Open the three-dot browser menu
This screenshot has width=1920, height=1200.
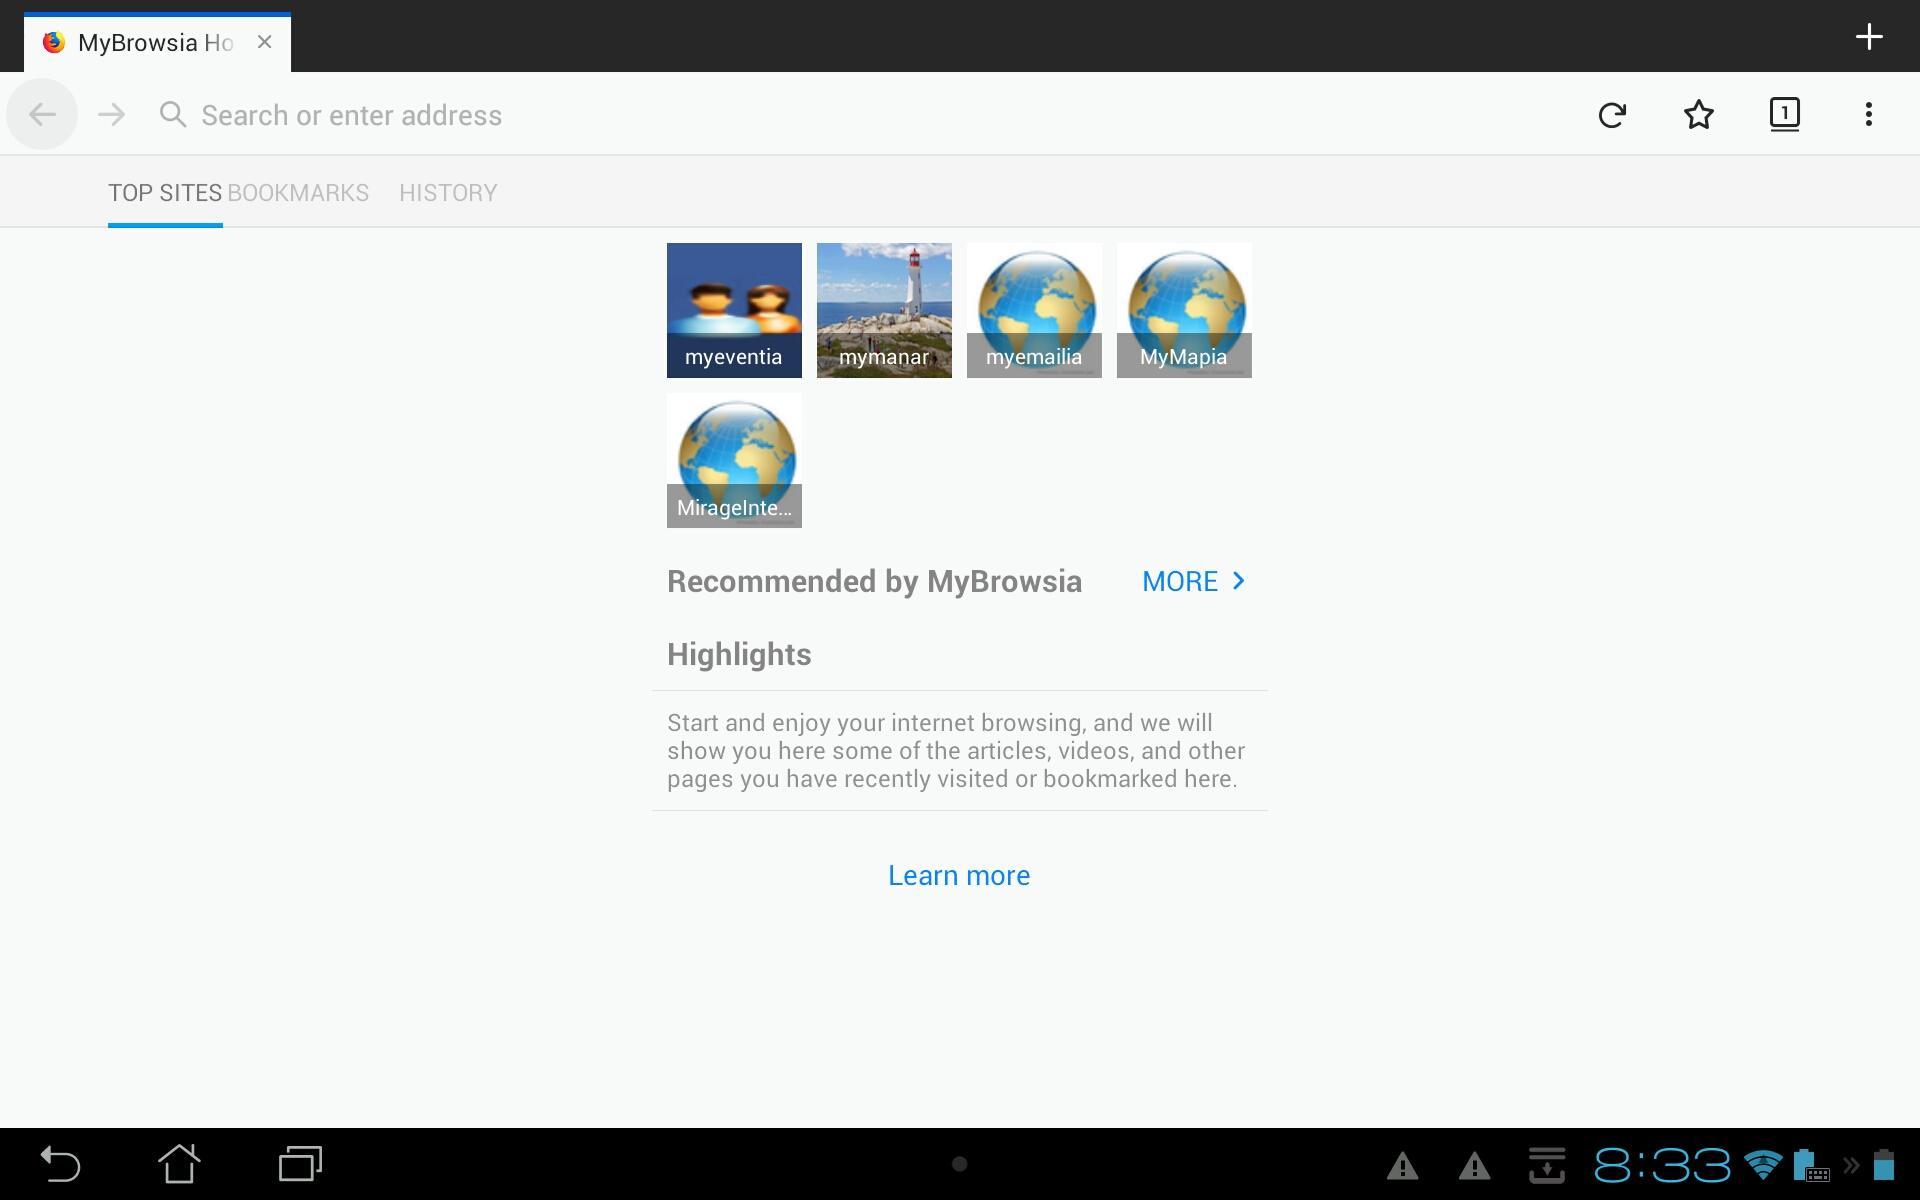click(x=1868, y=114)
